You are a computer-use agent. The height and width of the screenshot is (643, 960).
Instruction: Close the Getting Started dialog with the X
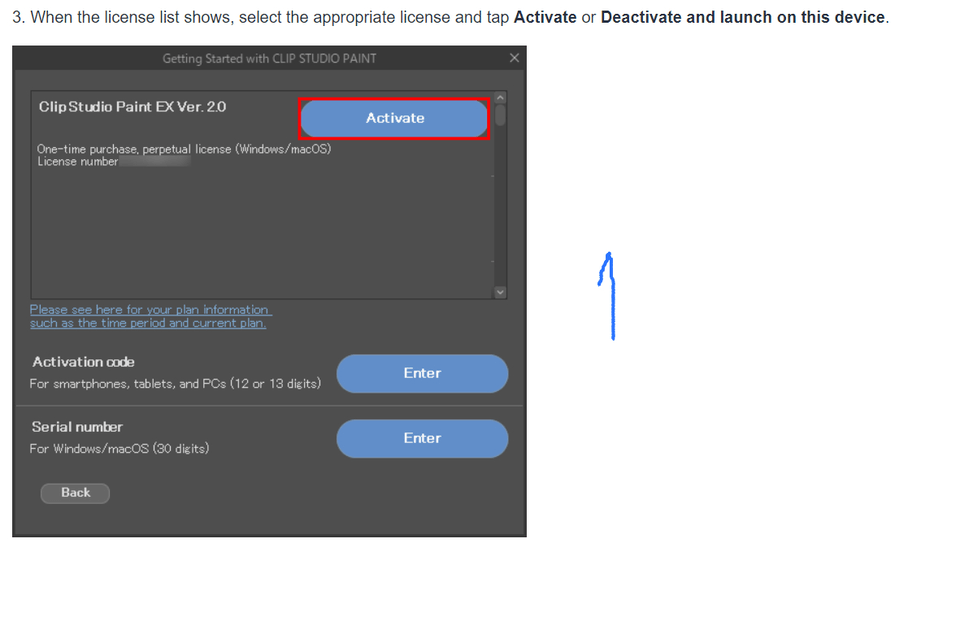(514, 58)
